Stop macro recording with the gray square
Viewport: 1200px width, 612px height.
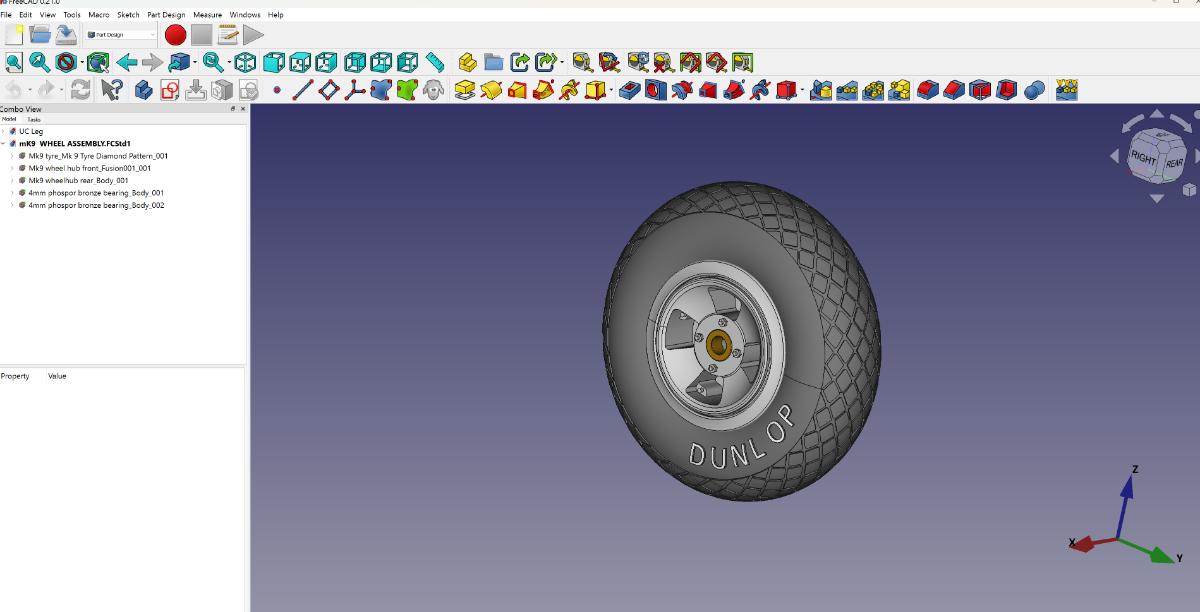(x=201, y=35)
